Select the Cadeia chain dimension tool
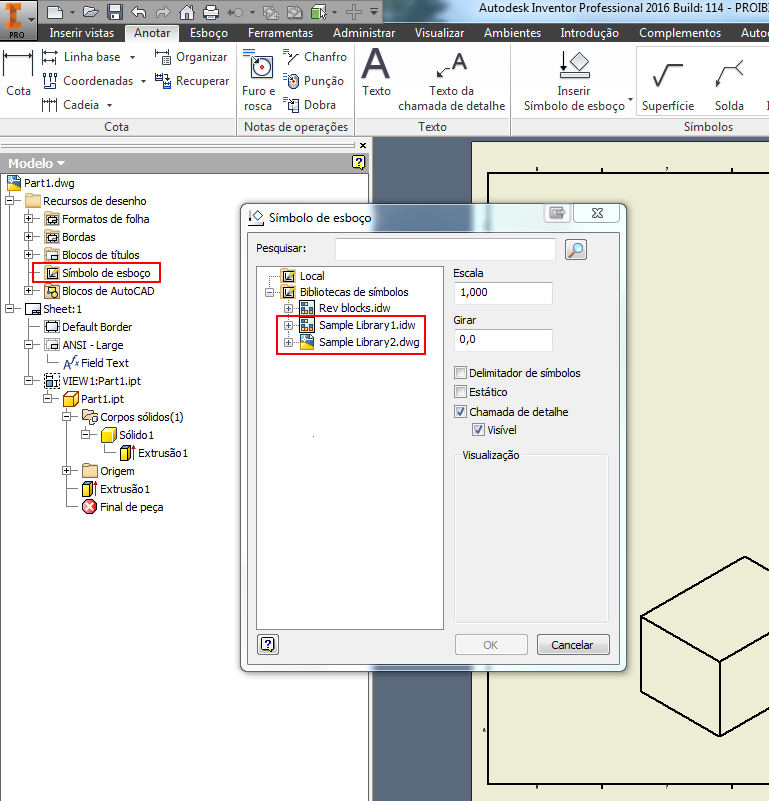Viewport: 769px width, 801px height. (71, 105)
